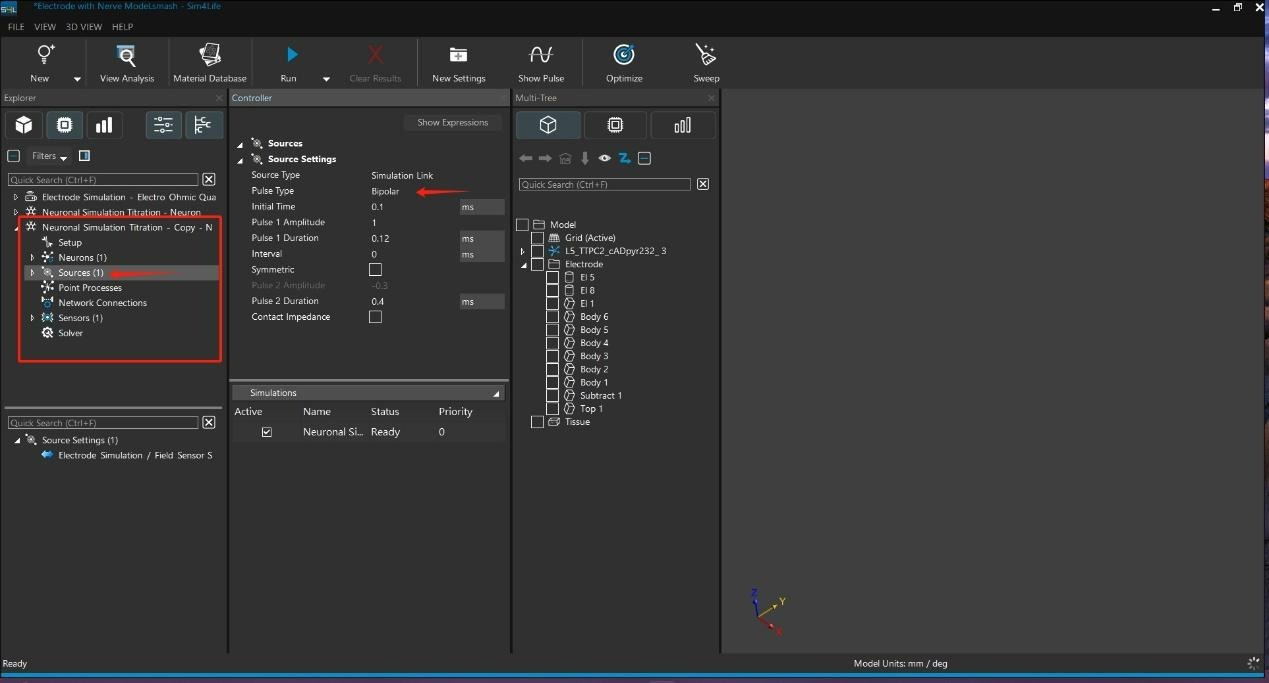
Task: Click the Multi-Tree Quick Search field
Action: pyautogui.click(x=604, y=185)
